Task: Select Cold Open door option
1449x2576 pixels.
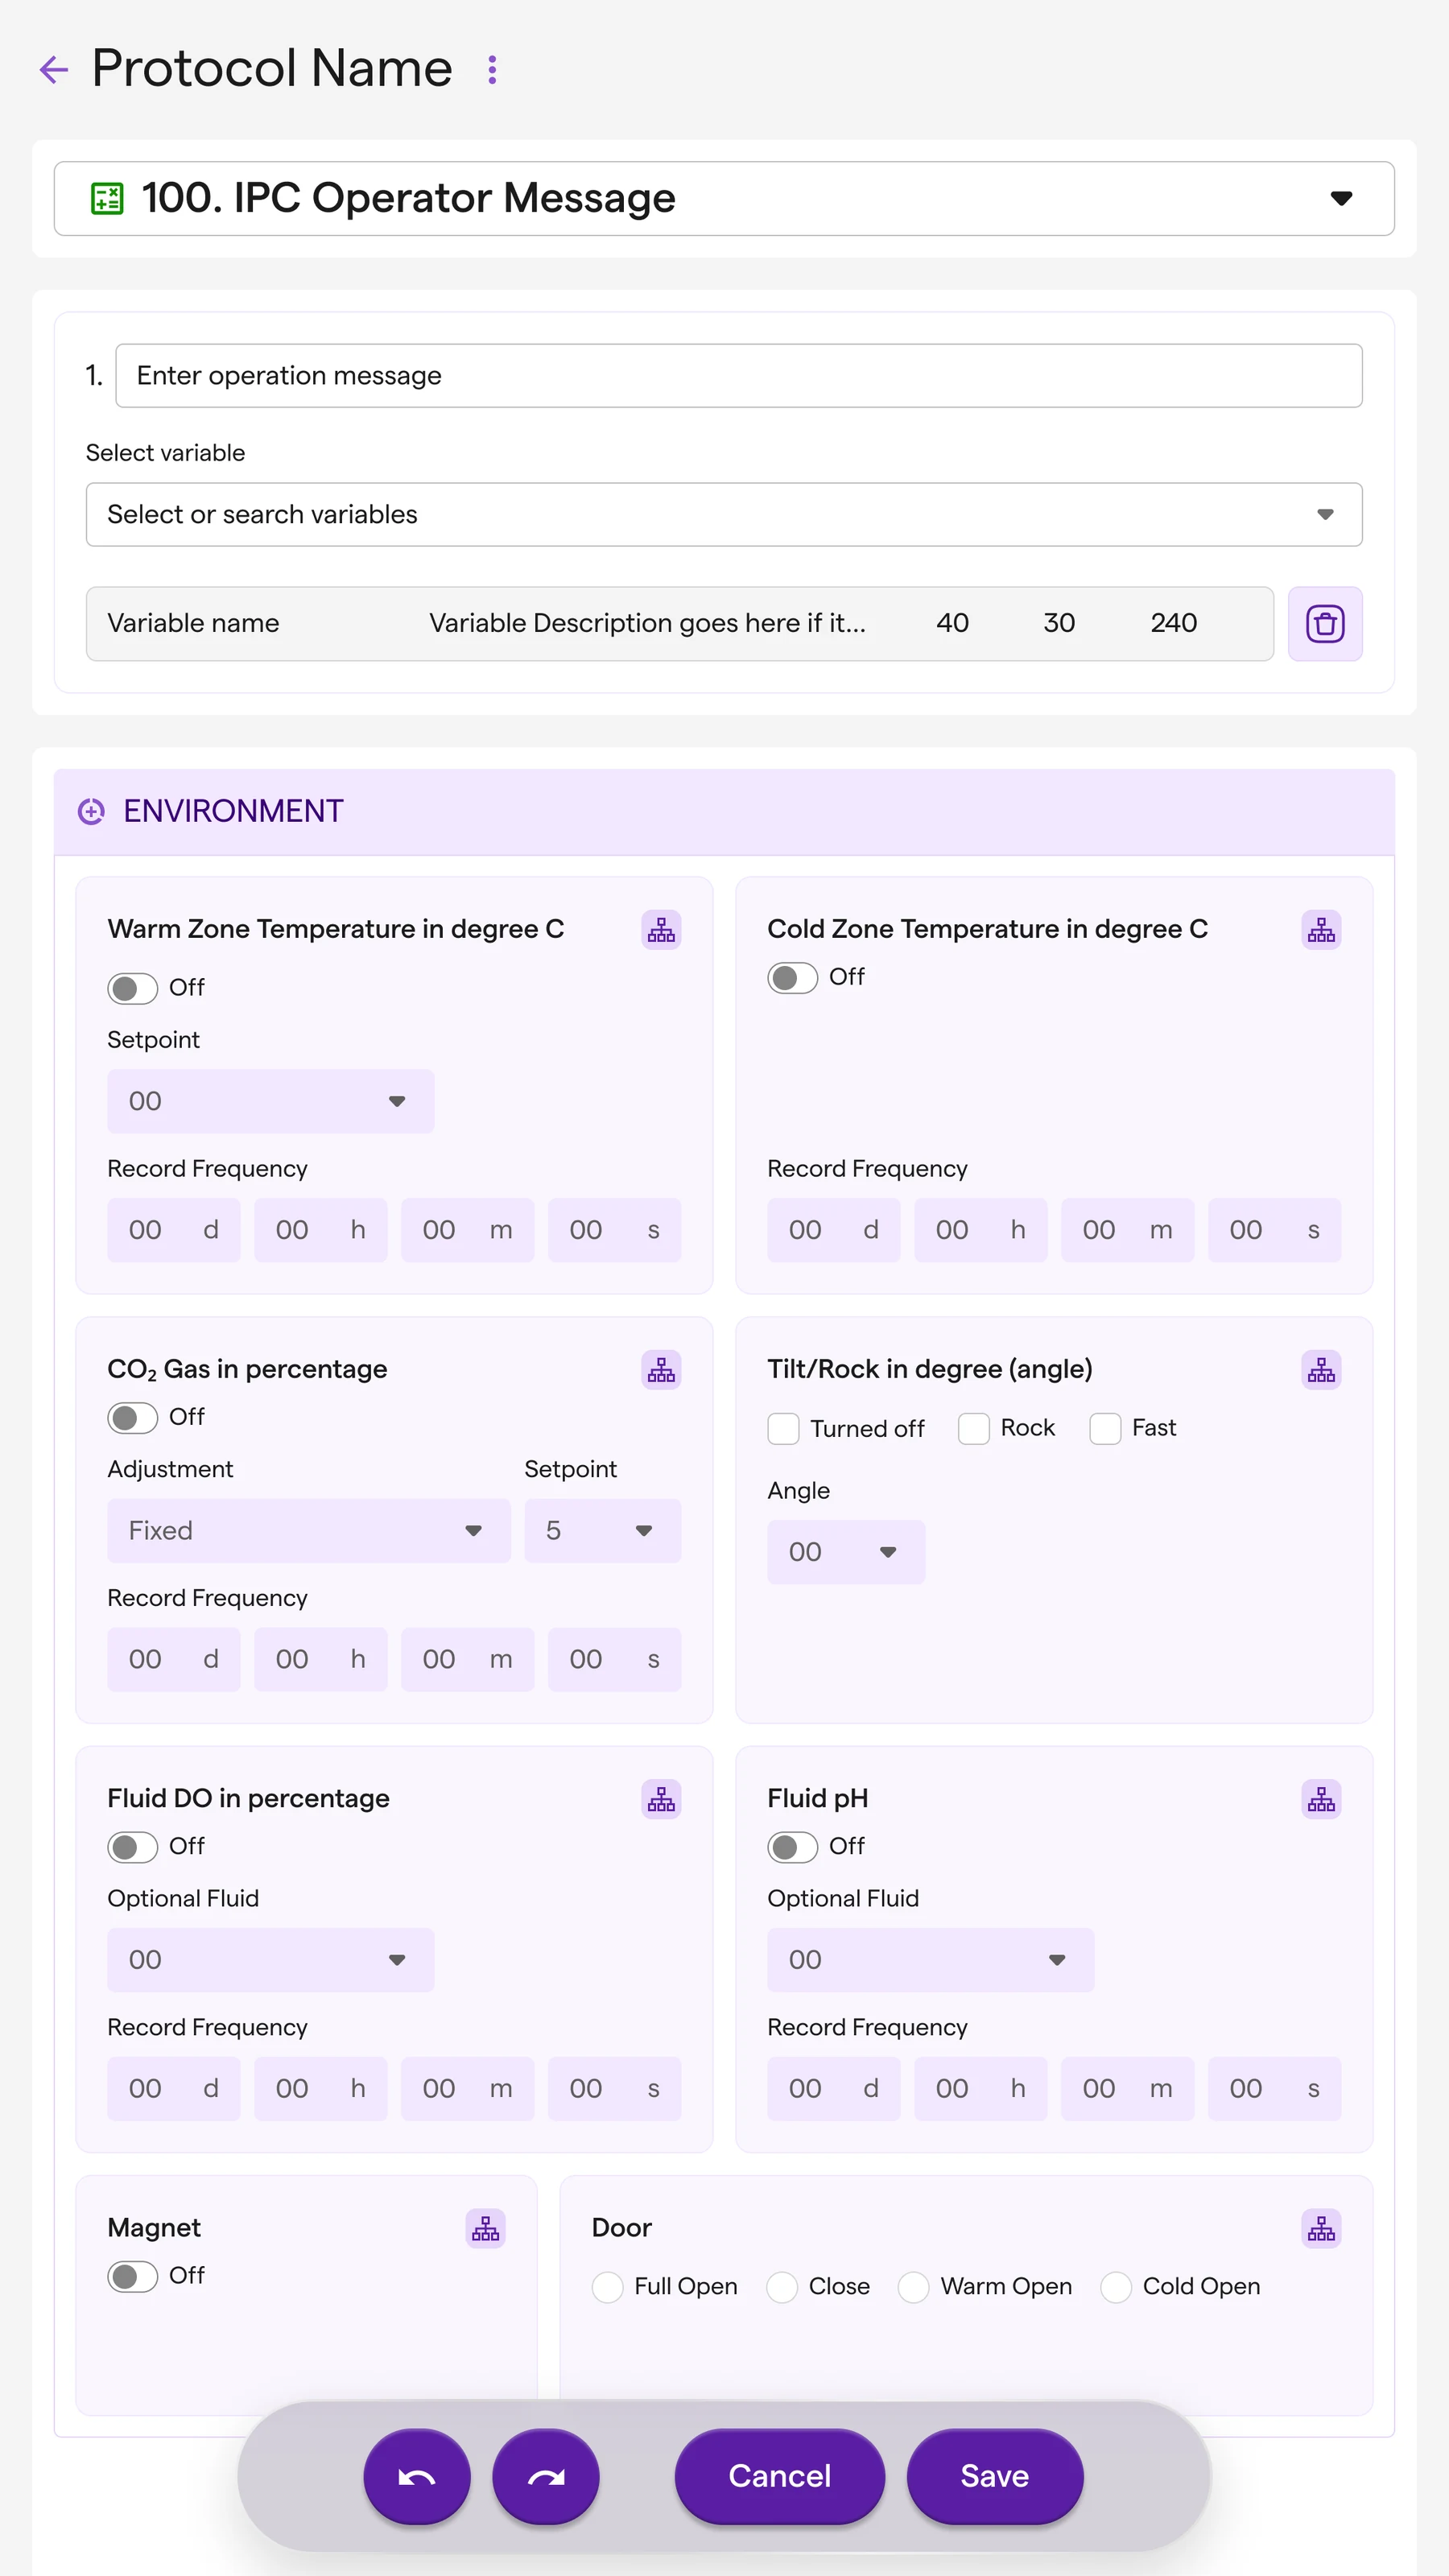Action: (x=1115, y=2287)
